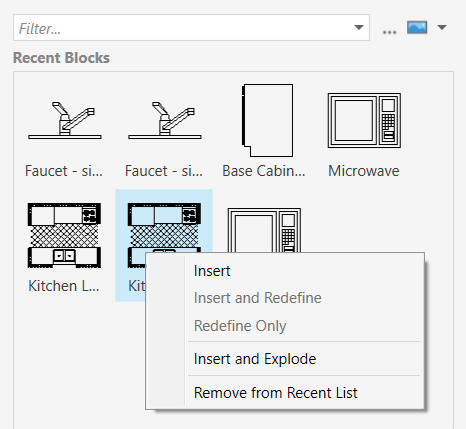Click the Recent Blocks heading
This screenshot has height=429, width=466.
click(61, 58)
